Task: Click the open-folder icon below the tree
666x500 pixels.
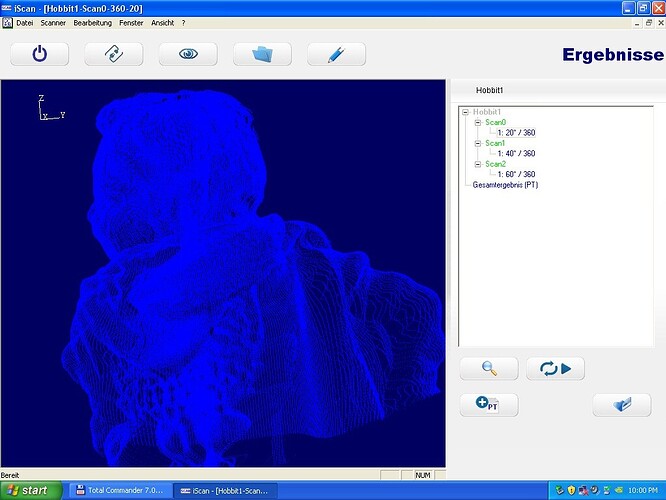Action: tap(621, 404)
